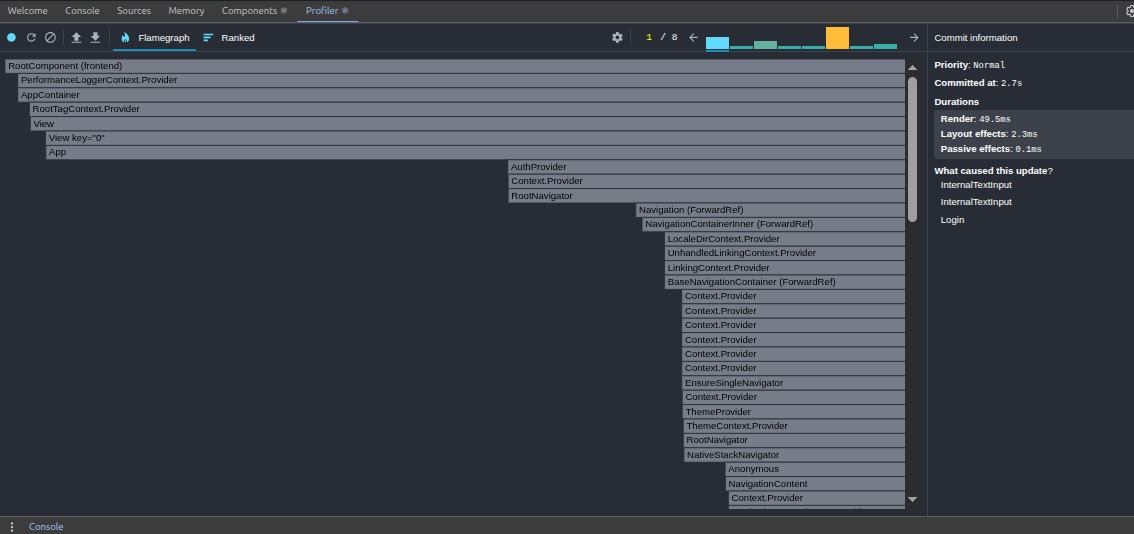The height and width of the screenshot is (534, 1134).
Task: Save profile with download icon
Action: tap(95, 38)
